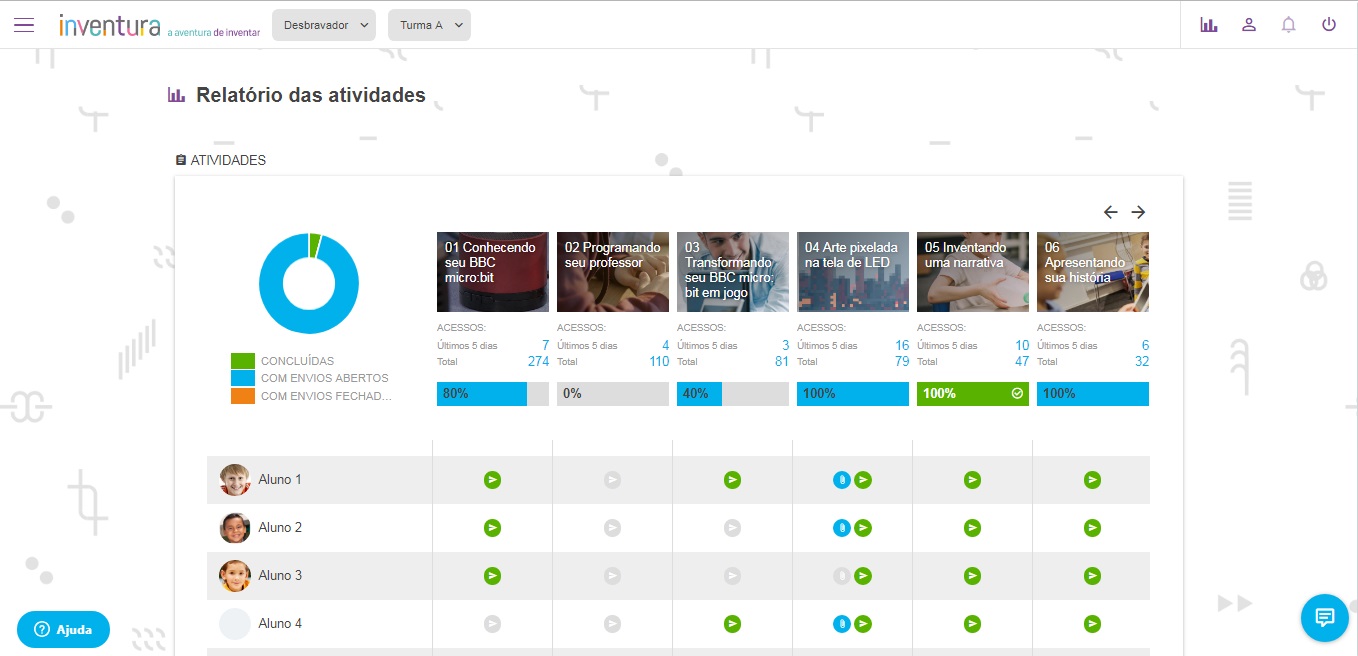The height and width of the screenshot is (656, 1358).
Task: Open the hamburger menu
Action: click(24, 25)
